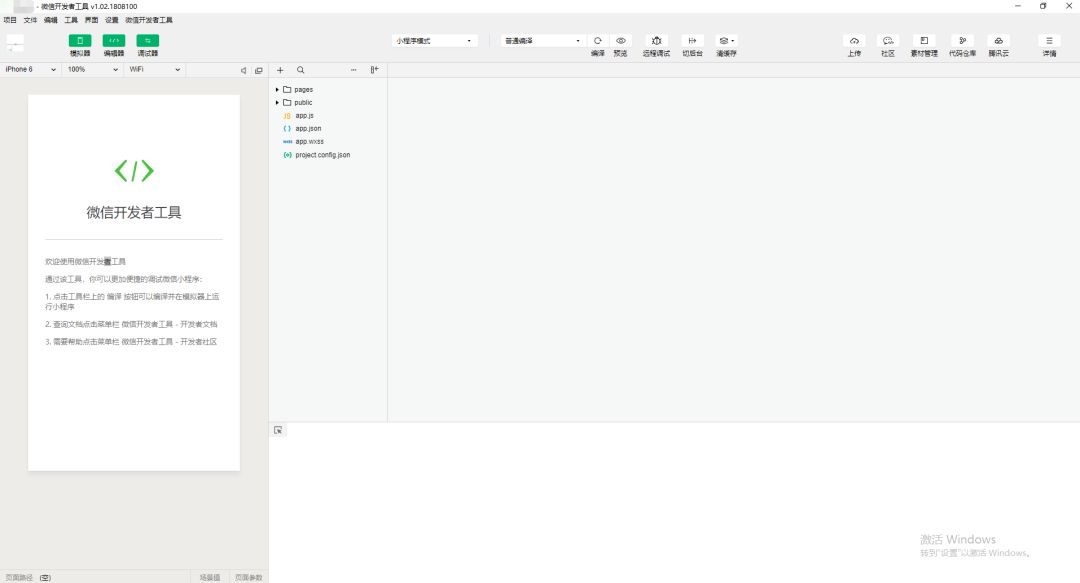This screenshot has height=583, width=1080.
Task: Click the three-dots more options icon
Action: pyautogui.click(x=353, y=70)
